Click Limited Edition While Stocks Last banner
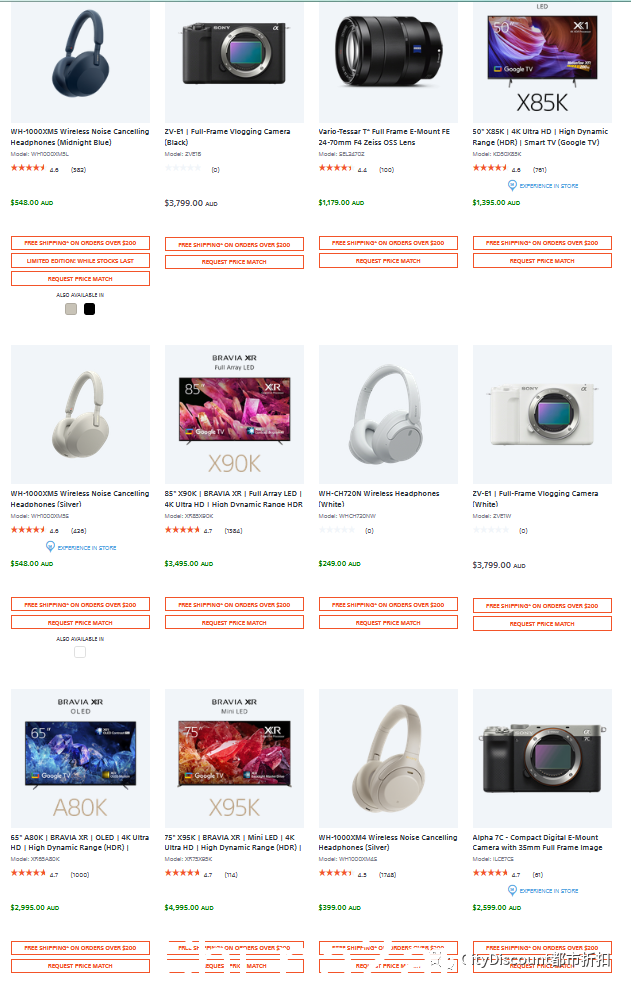This screenshot has height=988, width=631. click(80, 261)
